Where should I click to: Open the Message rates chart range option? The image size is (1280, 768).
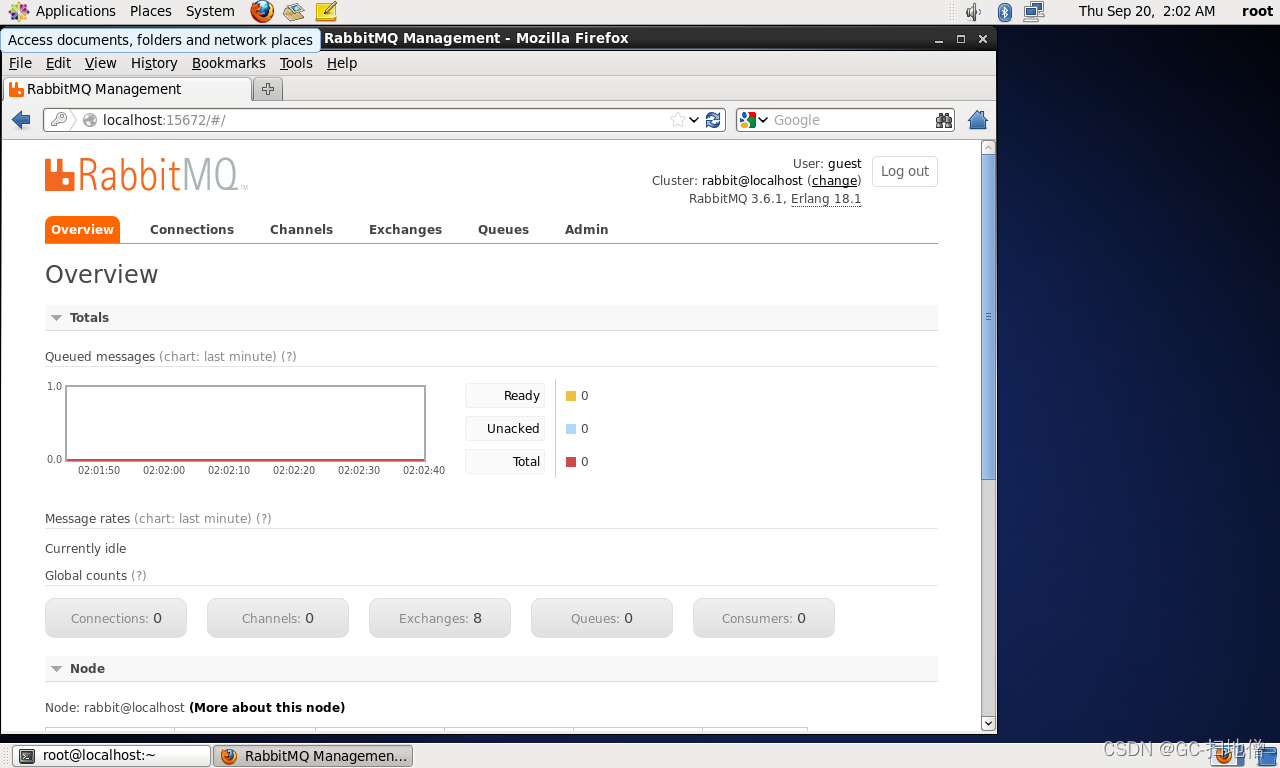click(193, 519)
